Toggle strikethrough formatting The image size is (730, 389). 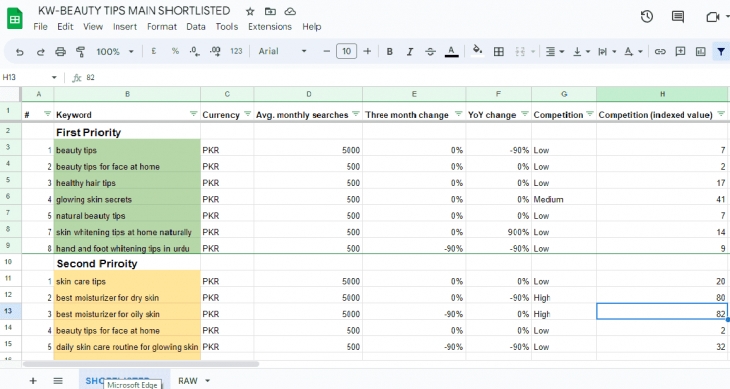[x=430, y=52]
